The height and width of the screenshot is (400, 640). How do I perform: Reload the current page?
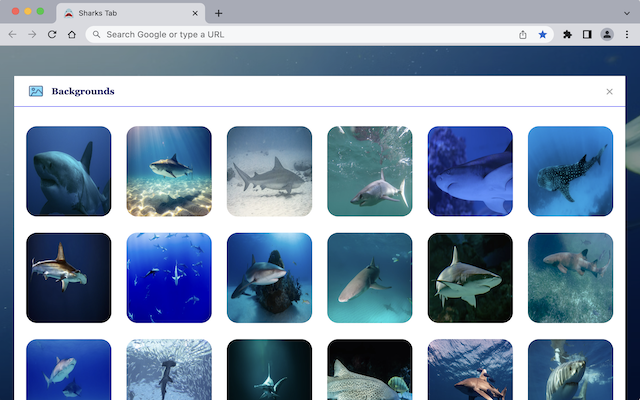coord(52,35)
